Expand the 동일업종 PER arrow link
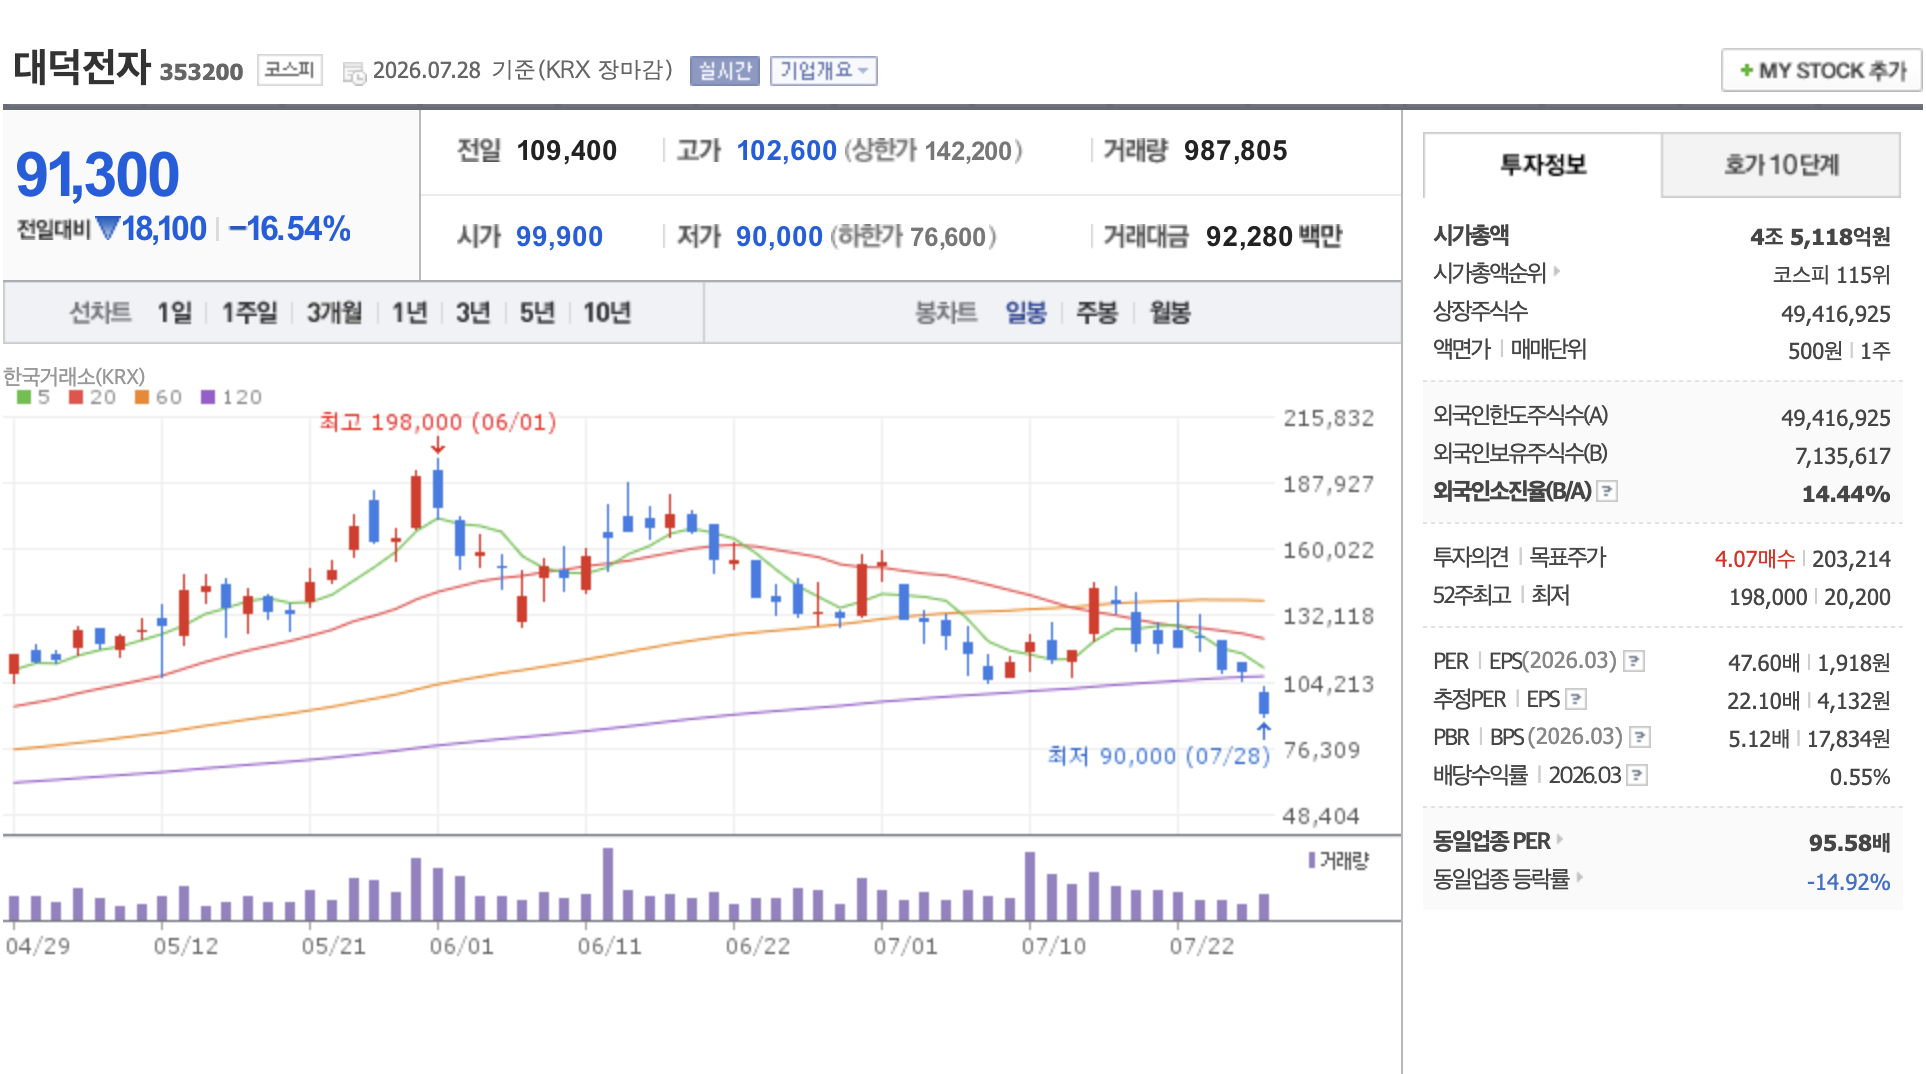Viewport: 1926px width, 1074px height. (1560, 840)
